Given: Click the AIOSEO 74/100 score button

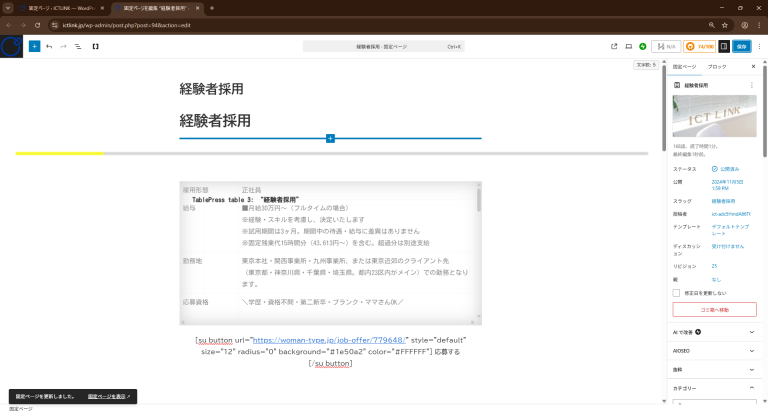Looking at the screenshot, I should click(699, 46).
